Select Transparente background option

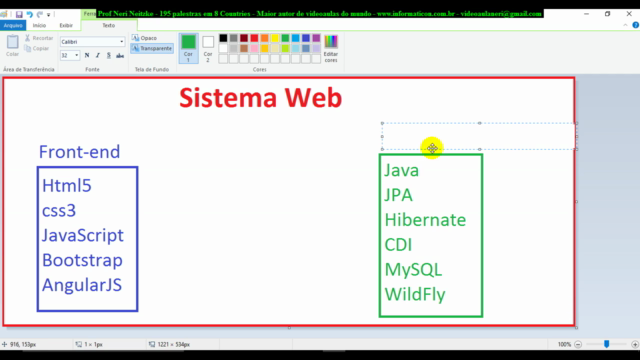[x=152, y=48]
